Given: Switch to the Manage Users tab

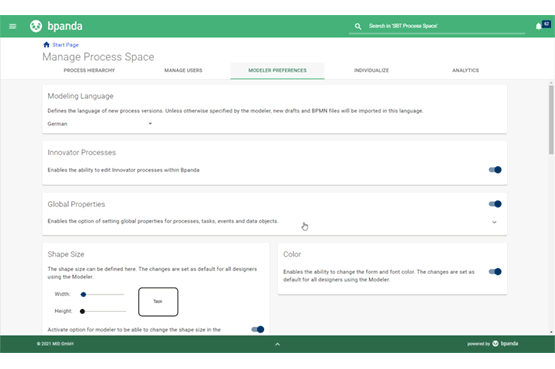Looking at the screenshot, I should [x=183, y=70].
